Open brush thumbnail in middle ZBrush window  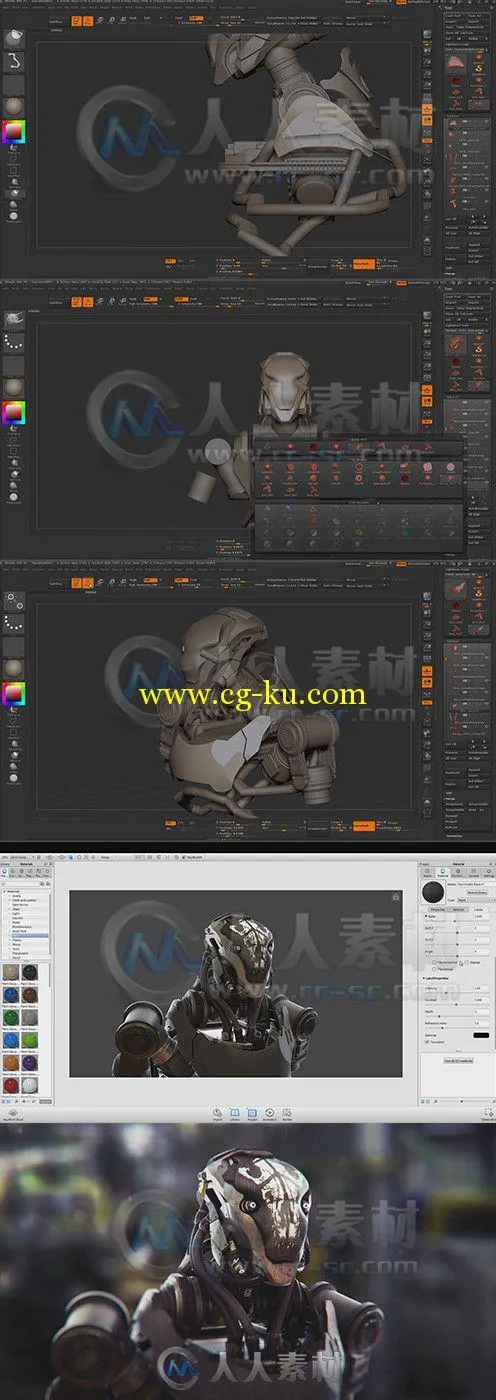coord(15,319)
